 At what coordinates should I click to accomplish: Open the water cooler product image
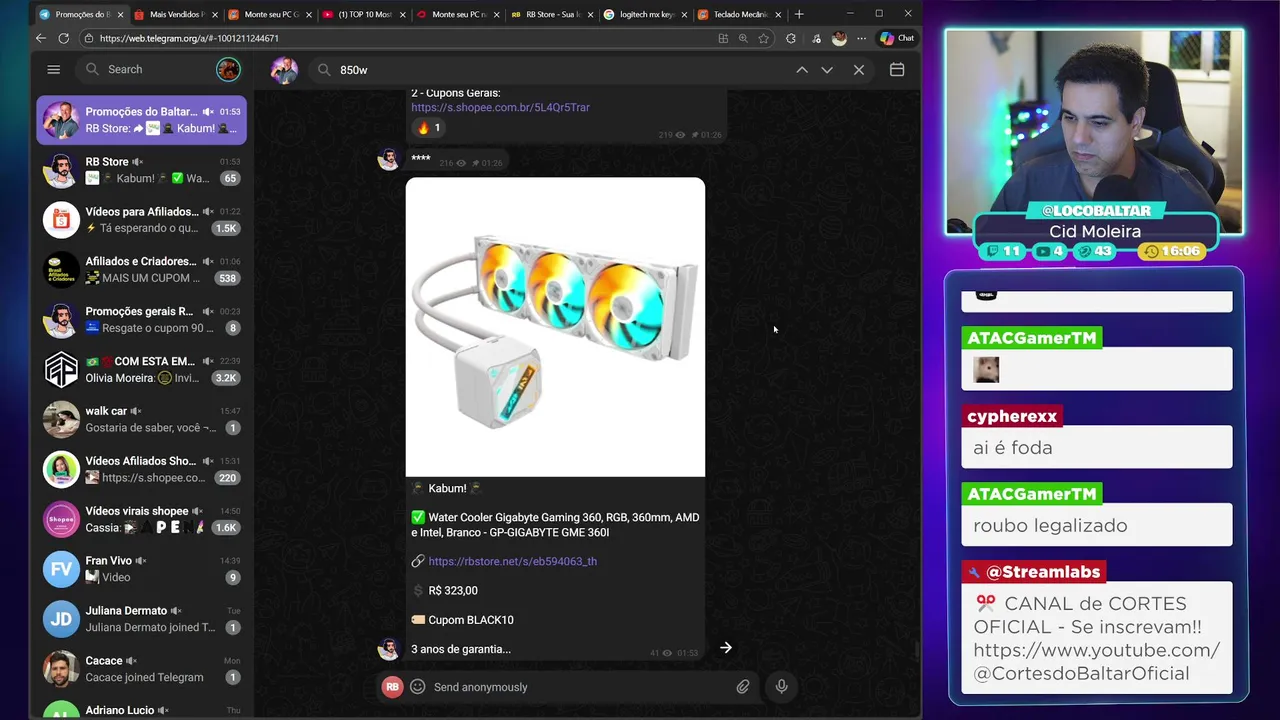pyautogui.click(x=555, y=327)
